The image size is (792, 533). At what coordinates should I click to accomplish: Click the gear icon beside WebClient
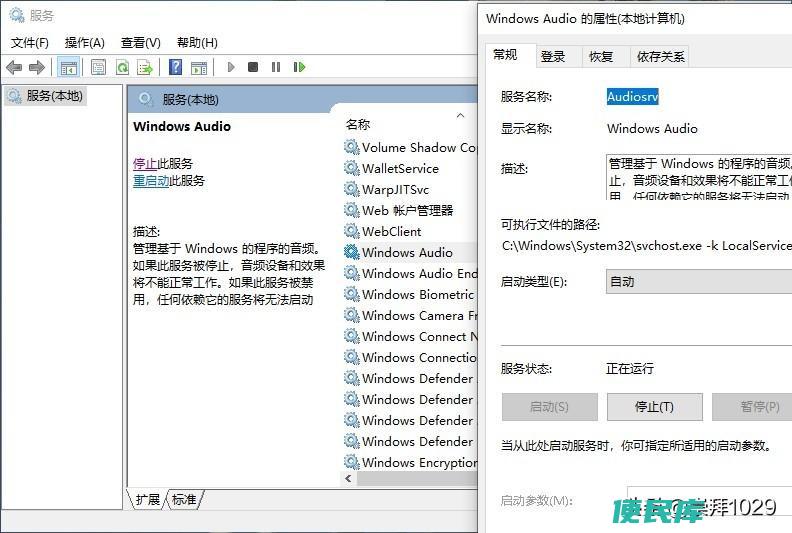coord(352,231)
